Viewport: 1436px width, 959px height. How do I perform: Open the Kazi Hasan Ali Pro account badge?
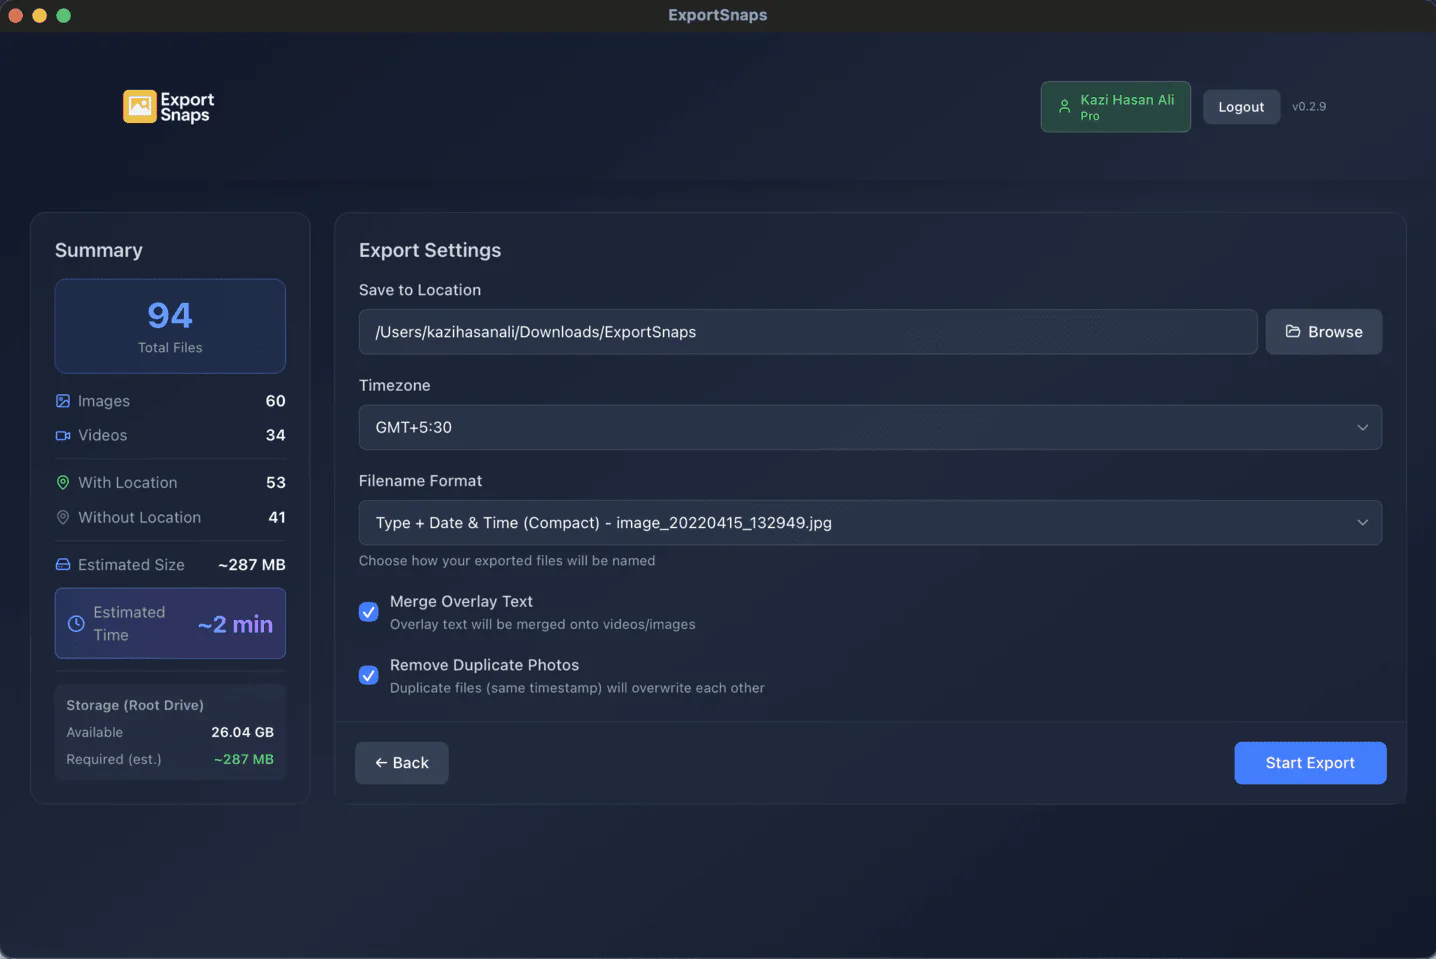tap(1115, 106)
